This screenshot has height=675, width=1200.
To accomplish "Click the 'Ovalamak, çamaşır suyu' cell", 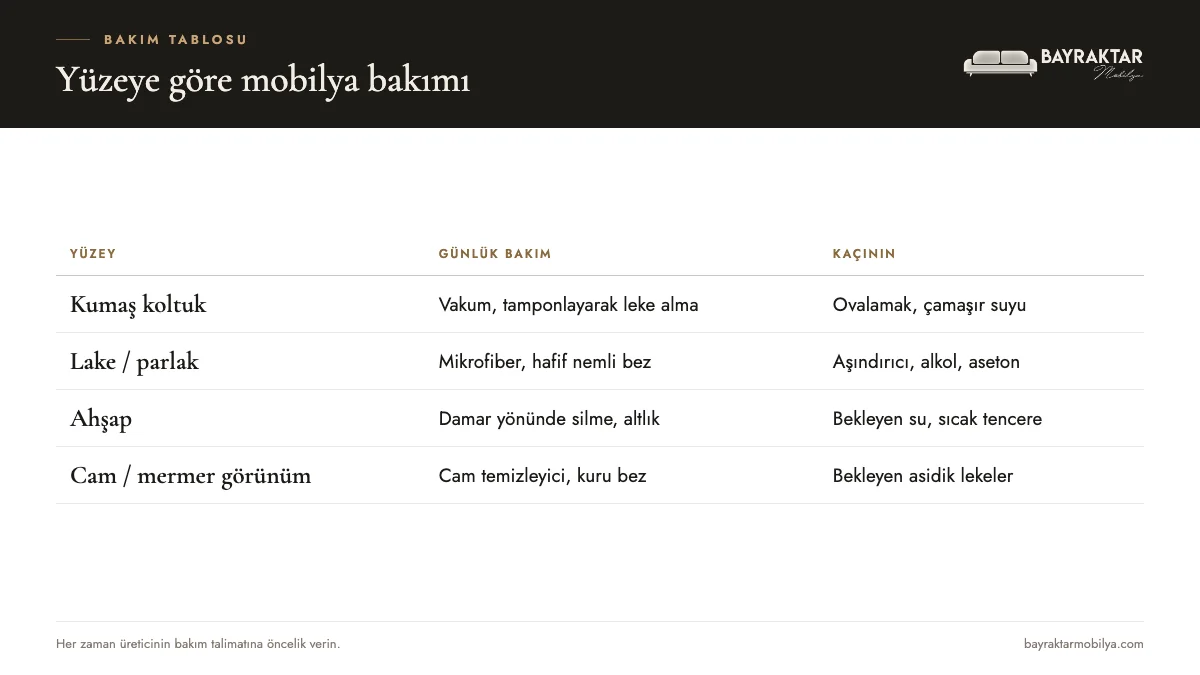I will (929, 305).
